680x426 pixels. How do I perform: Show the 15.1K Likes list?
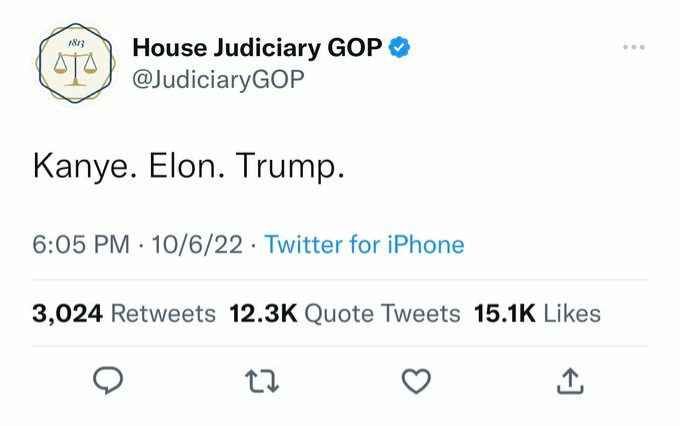pos(537,313)
